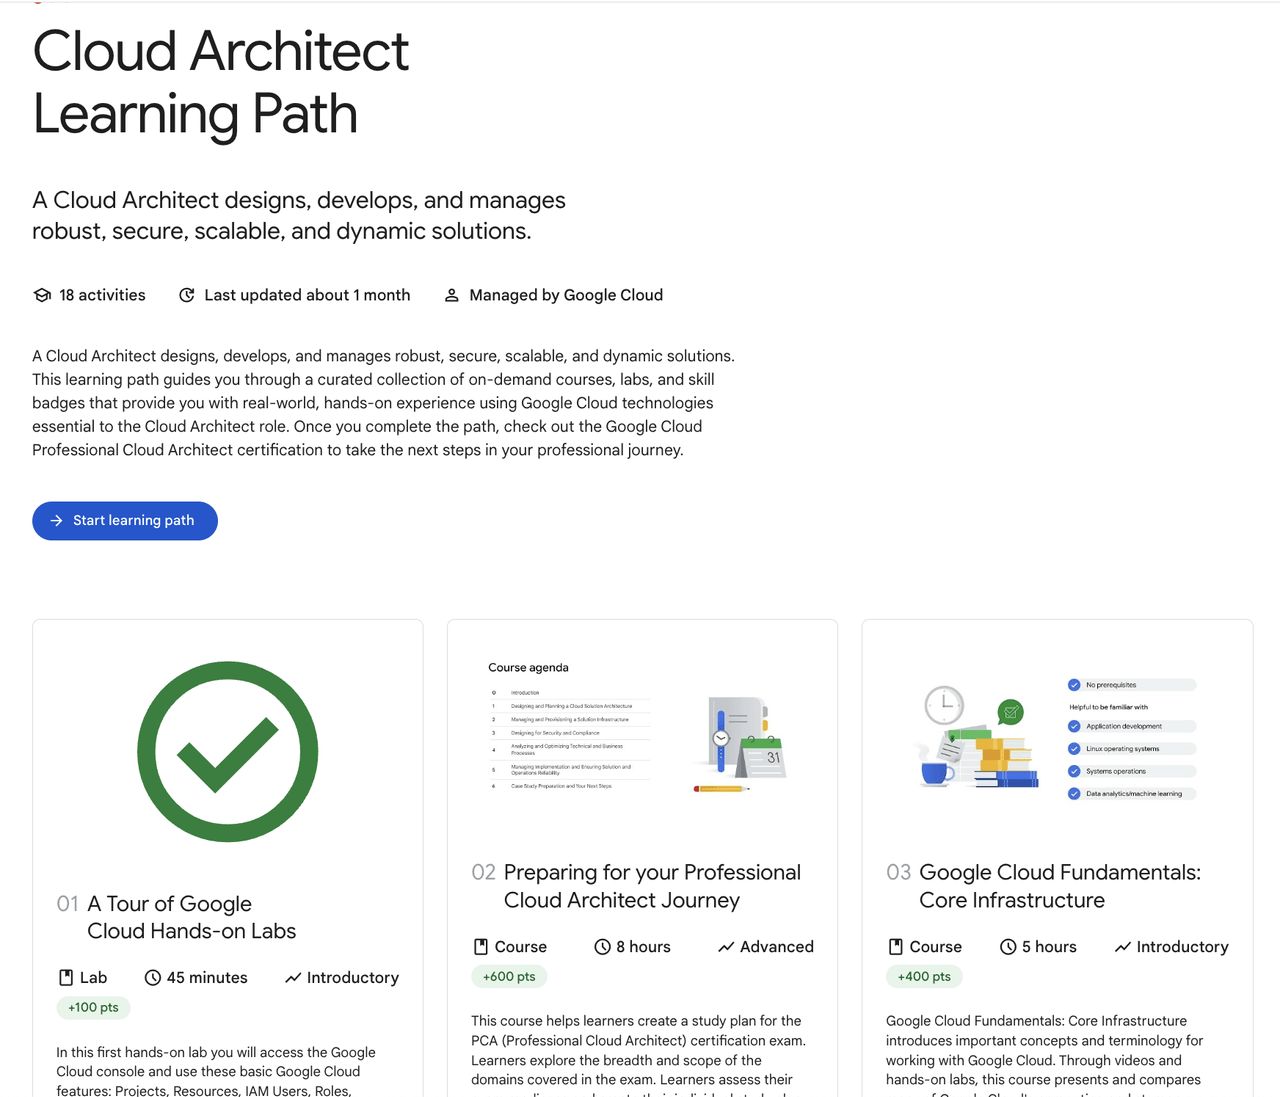1280x1097 pixels.
Task: Open A Tour of Google Cloud Hands-on Labs
Action: (192, 917)
